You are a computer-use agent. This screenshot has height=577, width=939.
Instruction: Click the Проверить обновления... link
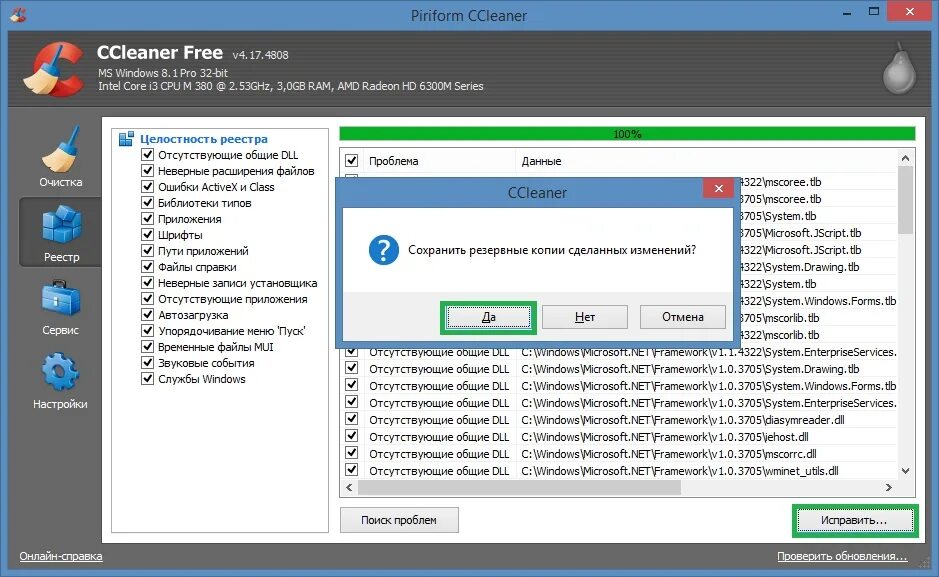pyautogui.click(x=842, y=556)
